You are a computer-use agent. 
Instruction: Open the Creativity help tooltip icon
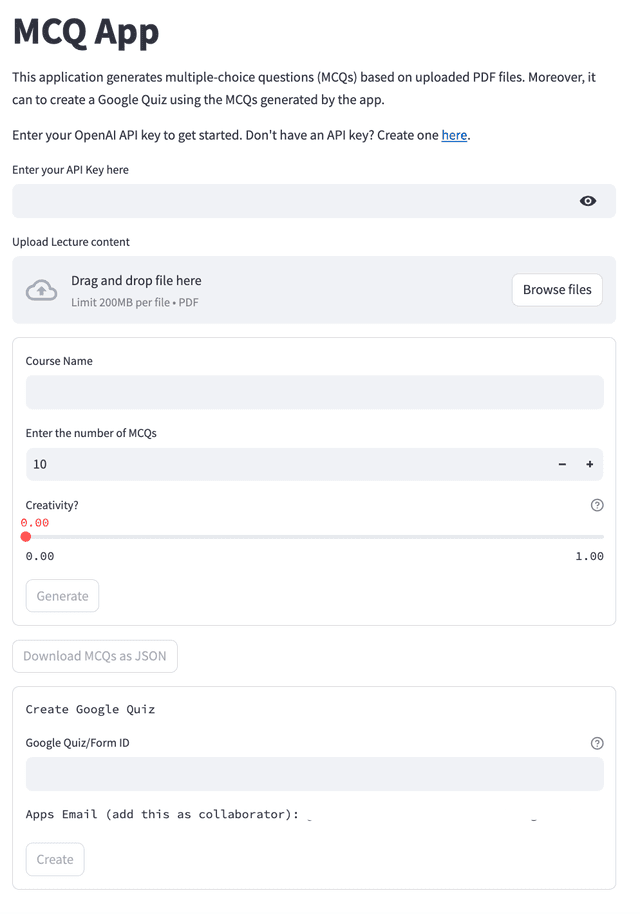tap(597, 505)
